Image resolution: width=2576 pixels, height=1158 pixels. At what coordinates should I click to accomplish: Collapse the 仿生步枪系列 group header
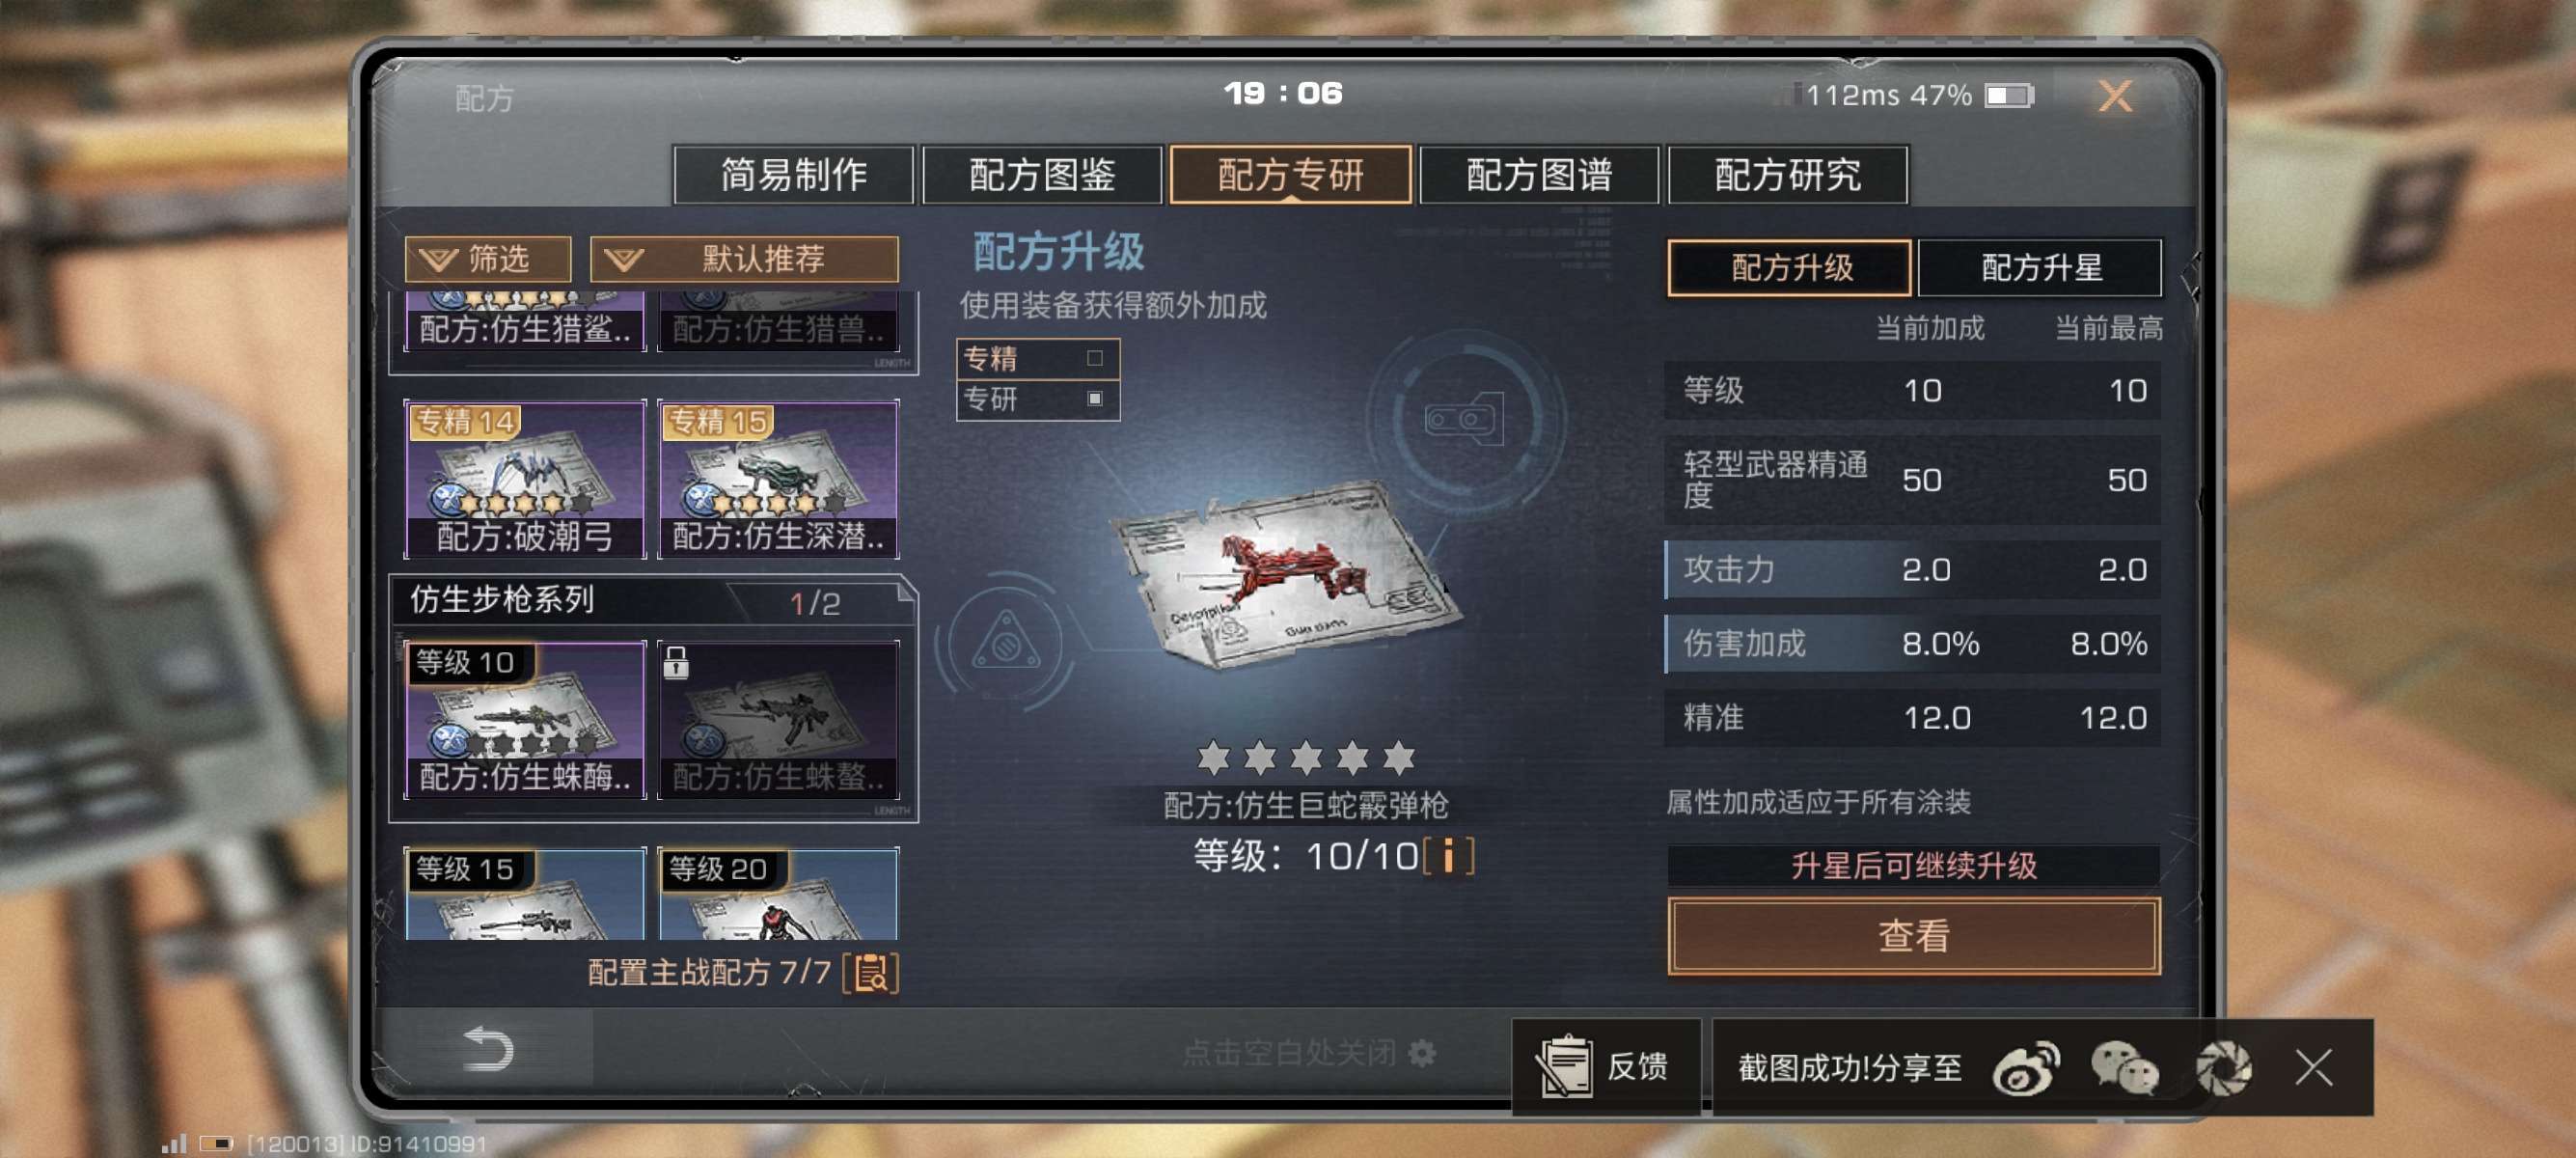tap(652, 601)
